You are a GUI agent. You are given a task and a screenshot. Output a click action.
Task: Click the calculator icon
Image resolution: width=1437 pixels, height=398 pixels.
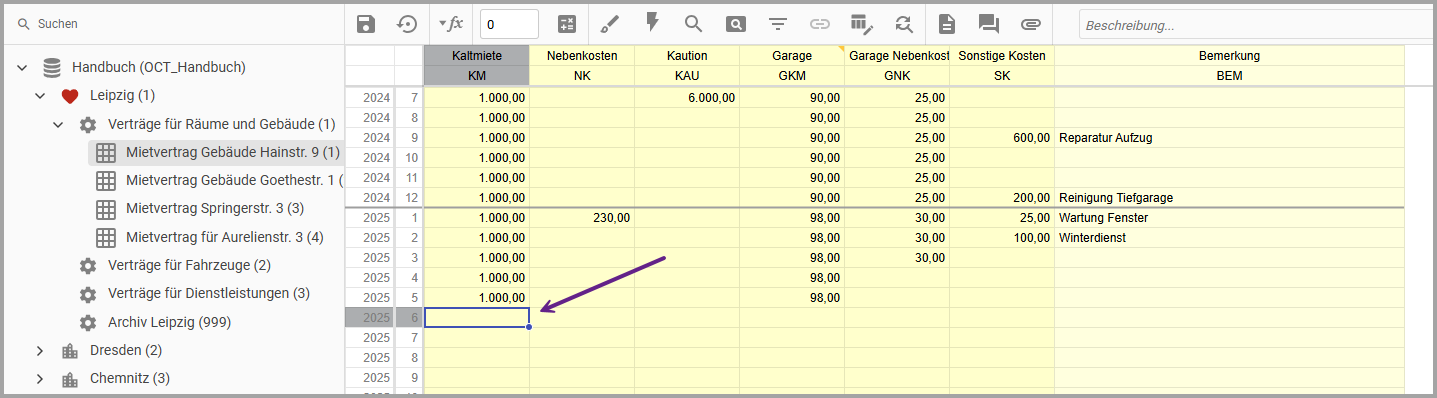[567, 24]
